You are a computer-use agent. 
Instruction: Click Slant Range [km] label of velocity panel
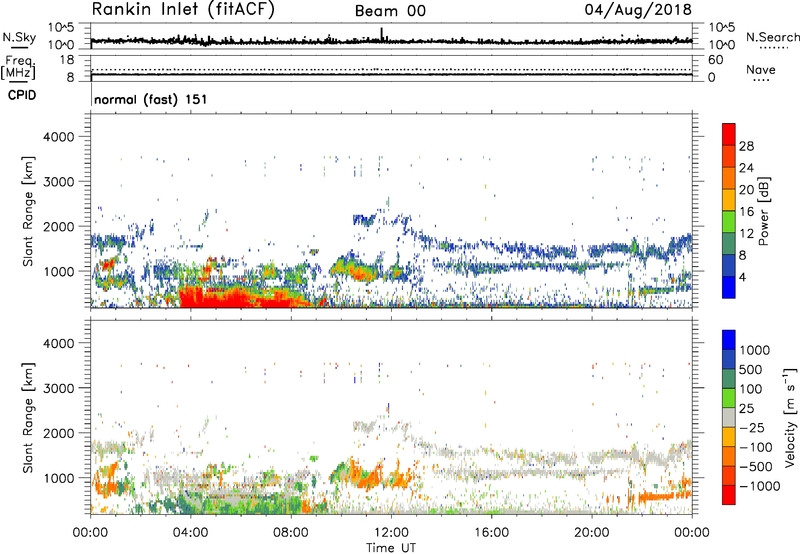[x=28, y=417]
